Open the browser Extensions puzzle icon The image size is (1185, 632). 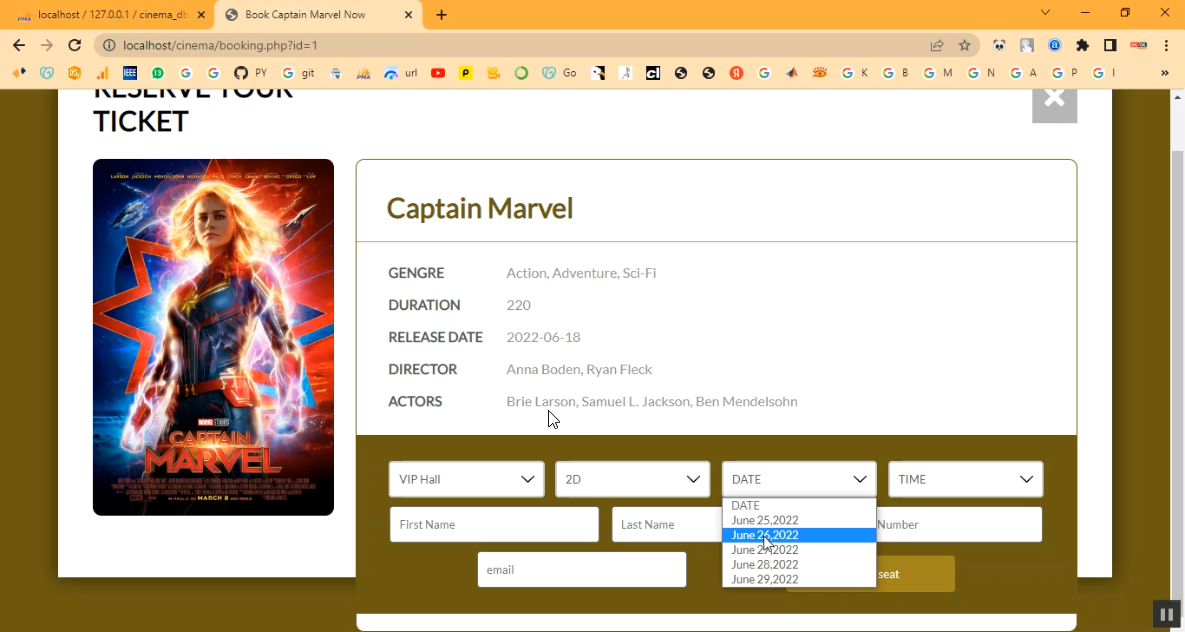pos(1082,45)
